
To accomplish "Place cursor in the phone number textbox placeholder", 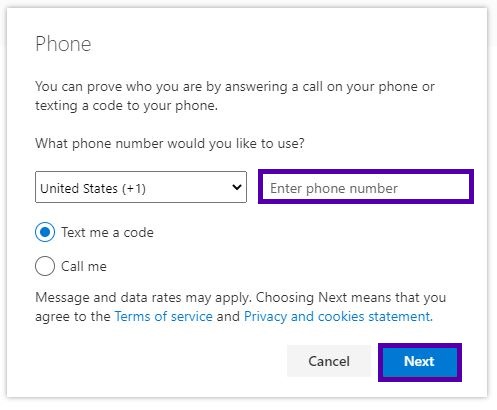I will pos(334,188).
